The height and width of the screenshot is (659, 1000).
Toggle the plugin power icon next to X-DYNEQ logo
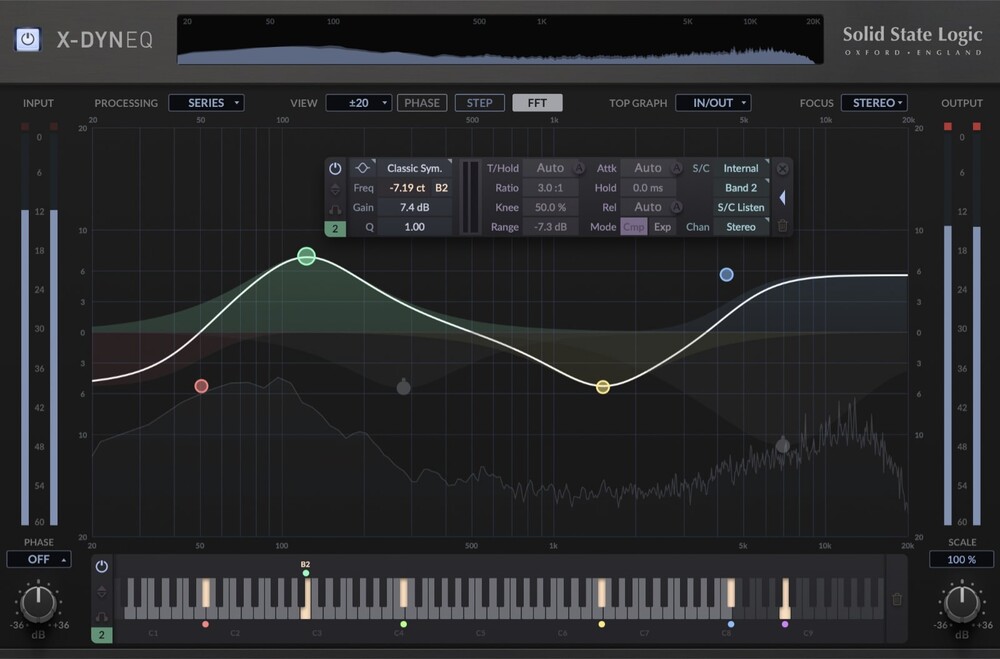(27, 40)
